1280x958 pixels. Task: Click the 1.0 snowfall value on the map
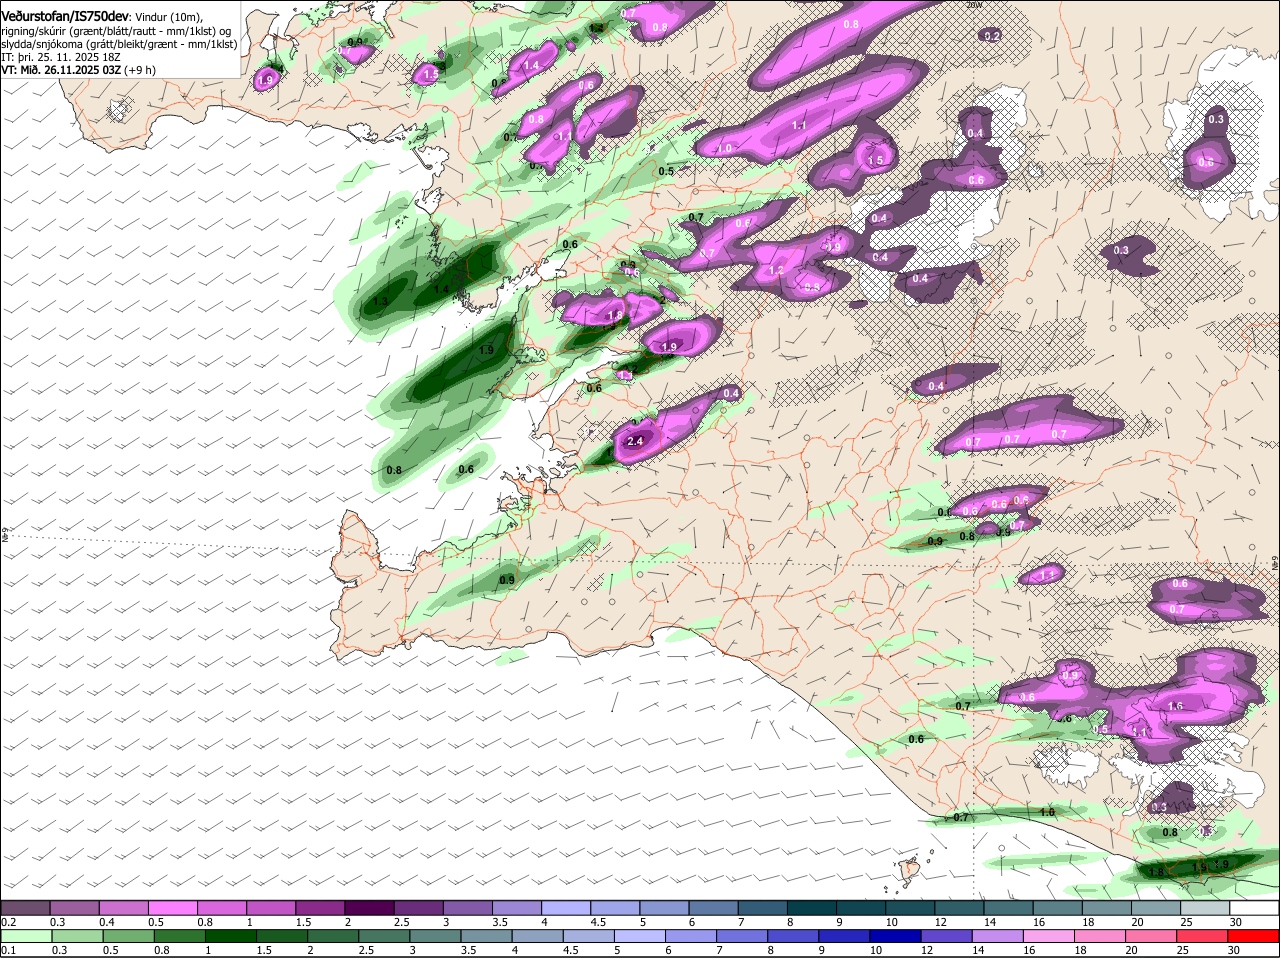tap(724, 148)
